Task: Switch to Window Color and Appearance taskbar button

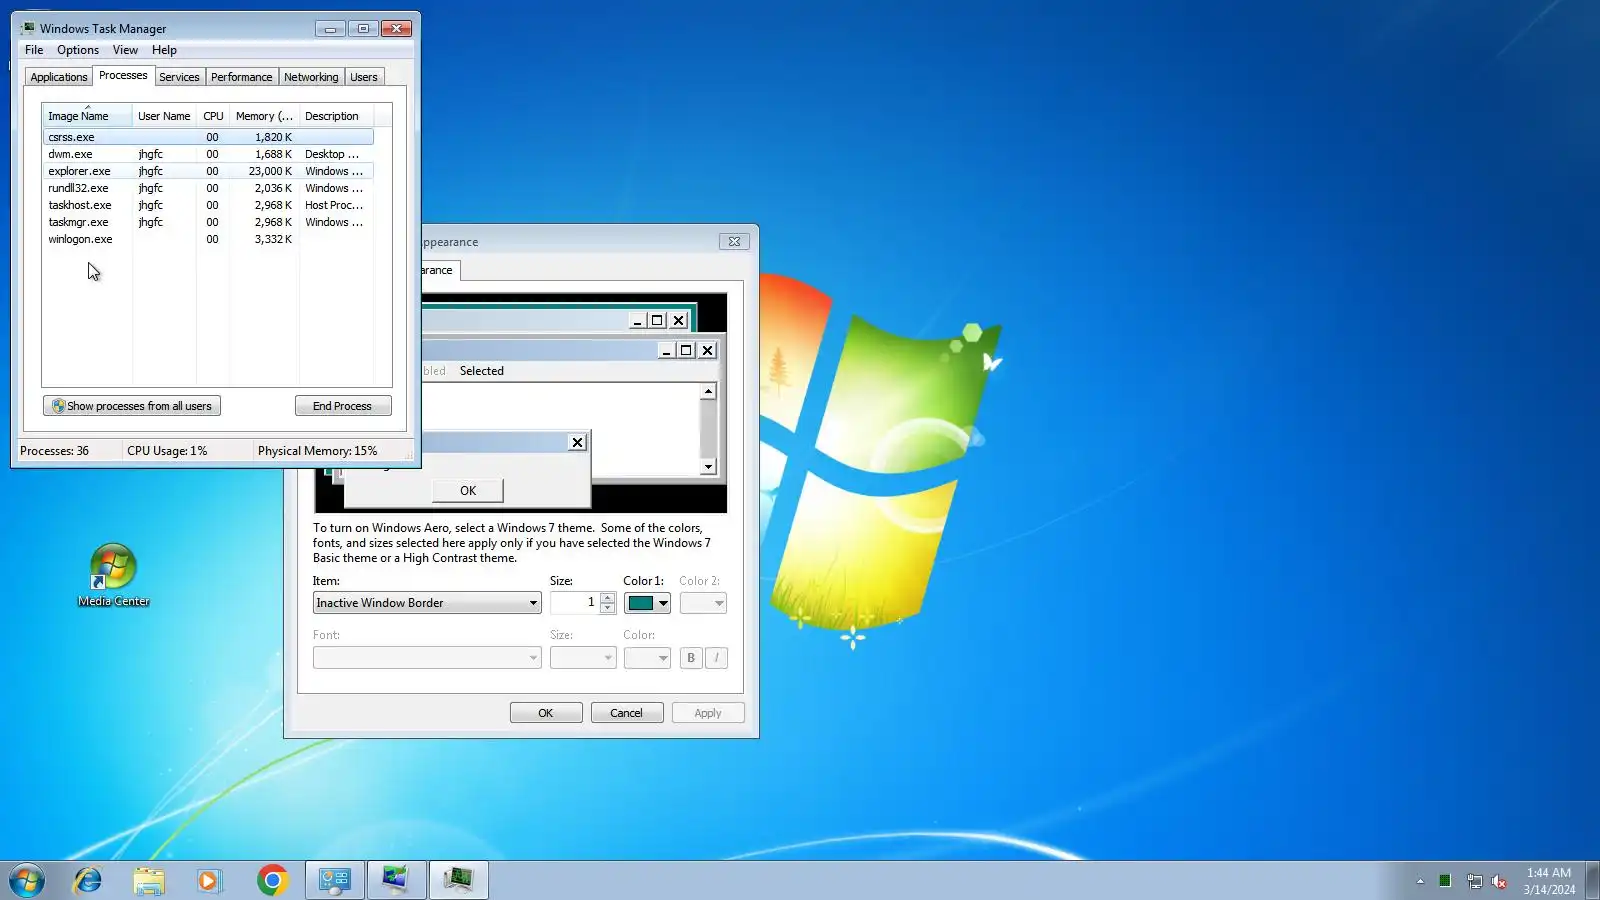Action: click(x=396, y=880)
